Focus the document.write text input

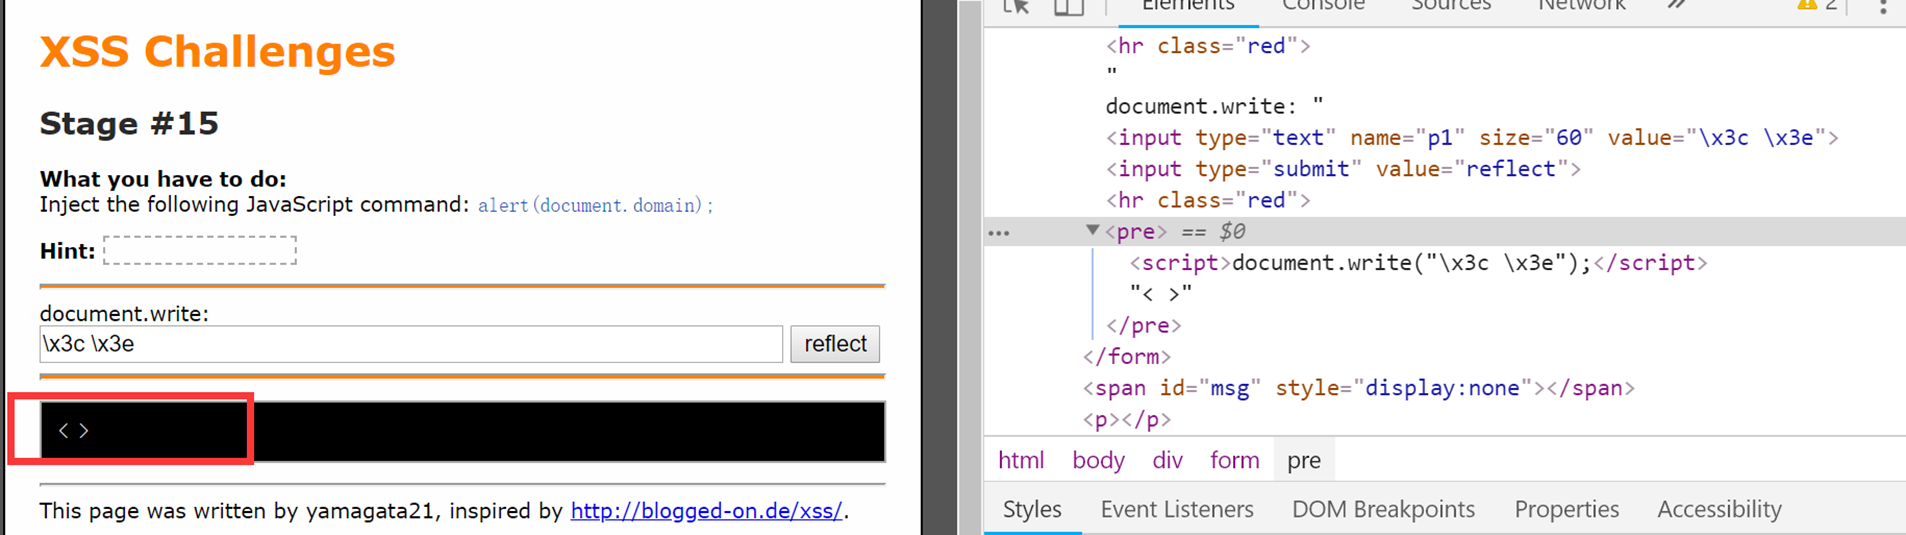(x=411, y=344)
